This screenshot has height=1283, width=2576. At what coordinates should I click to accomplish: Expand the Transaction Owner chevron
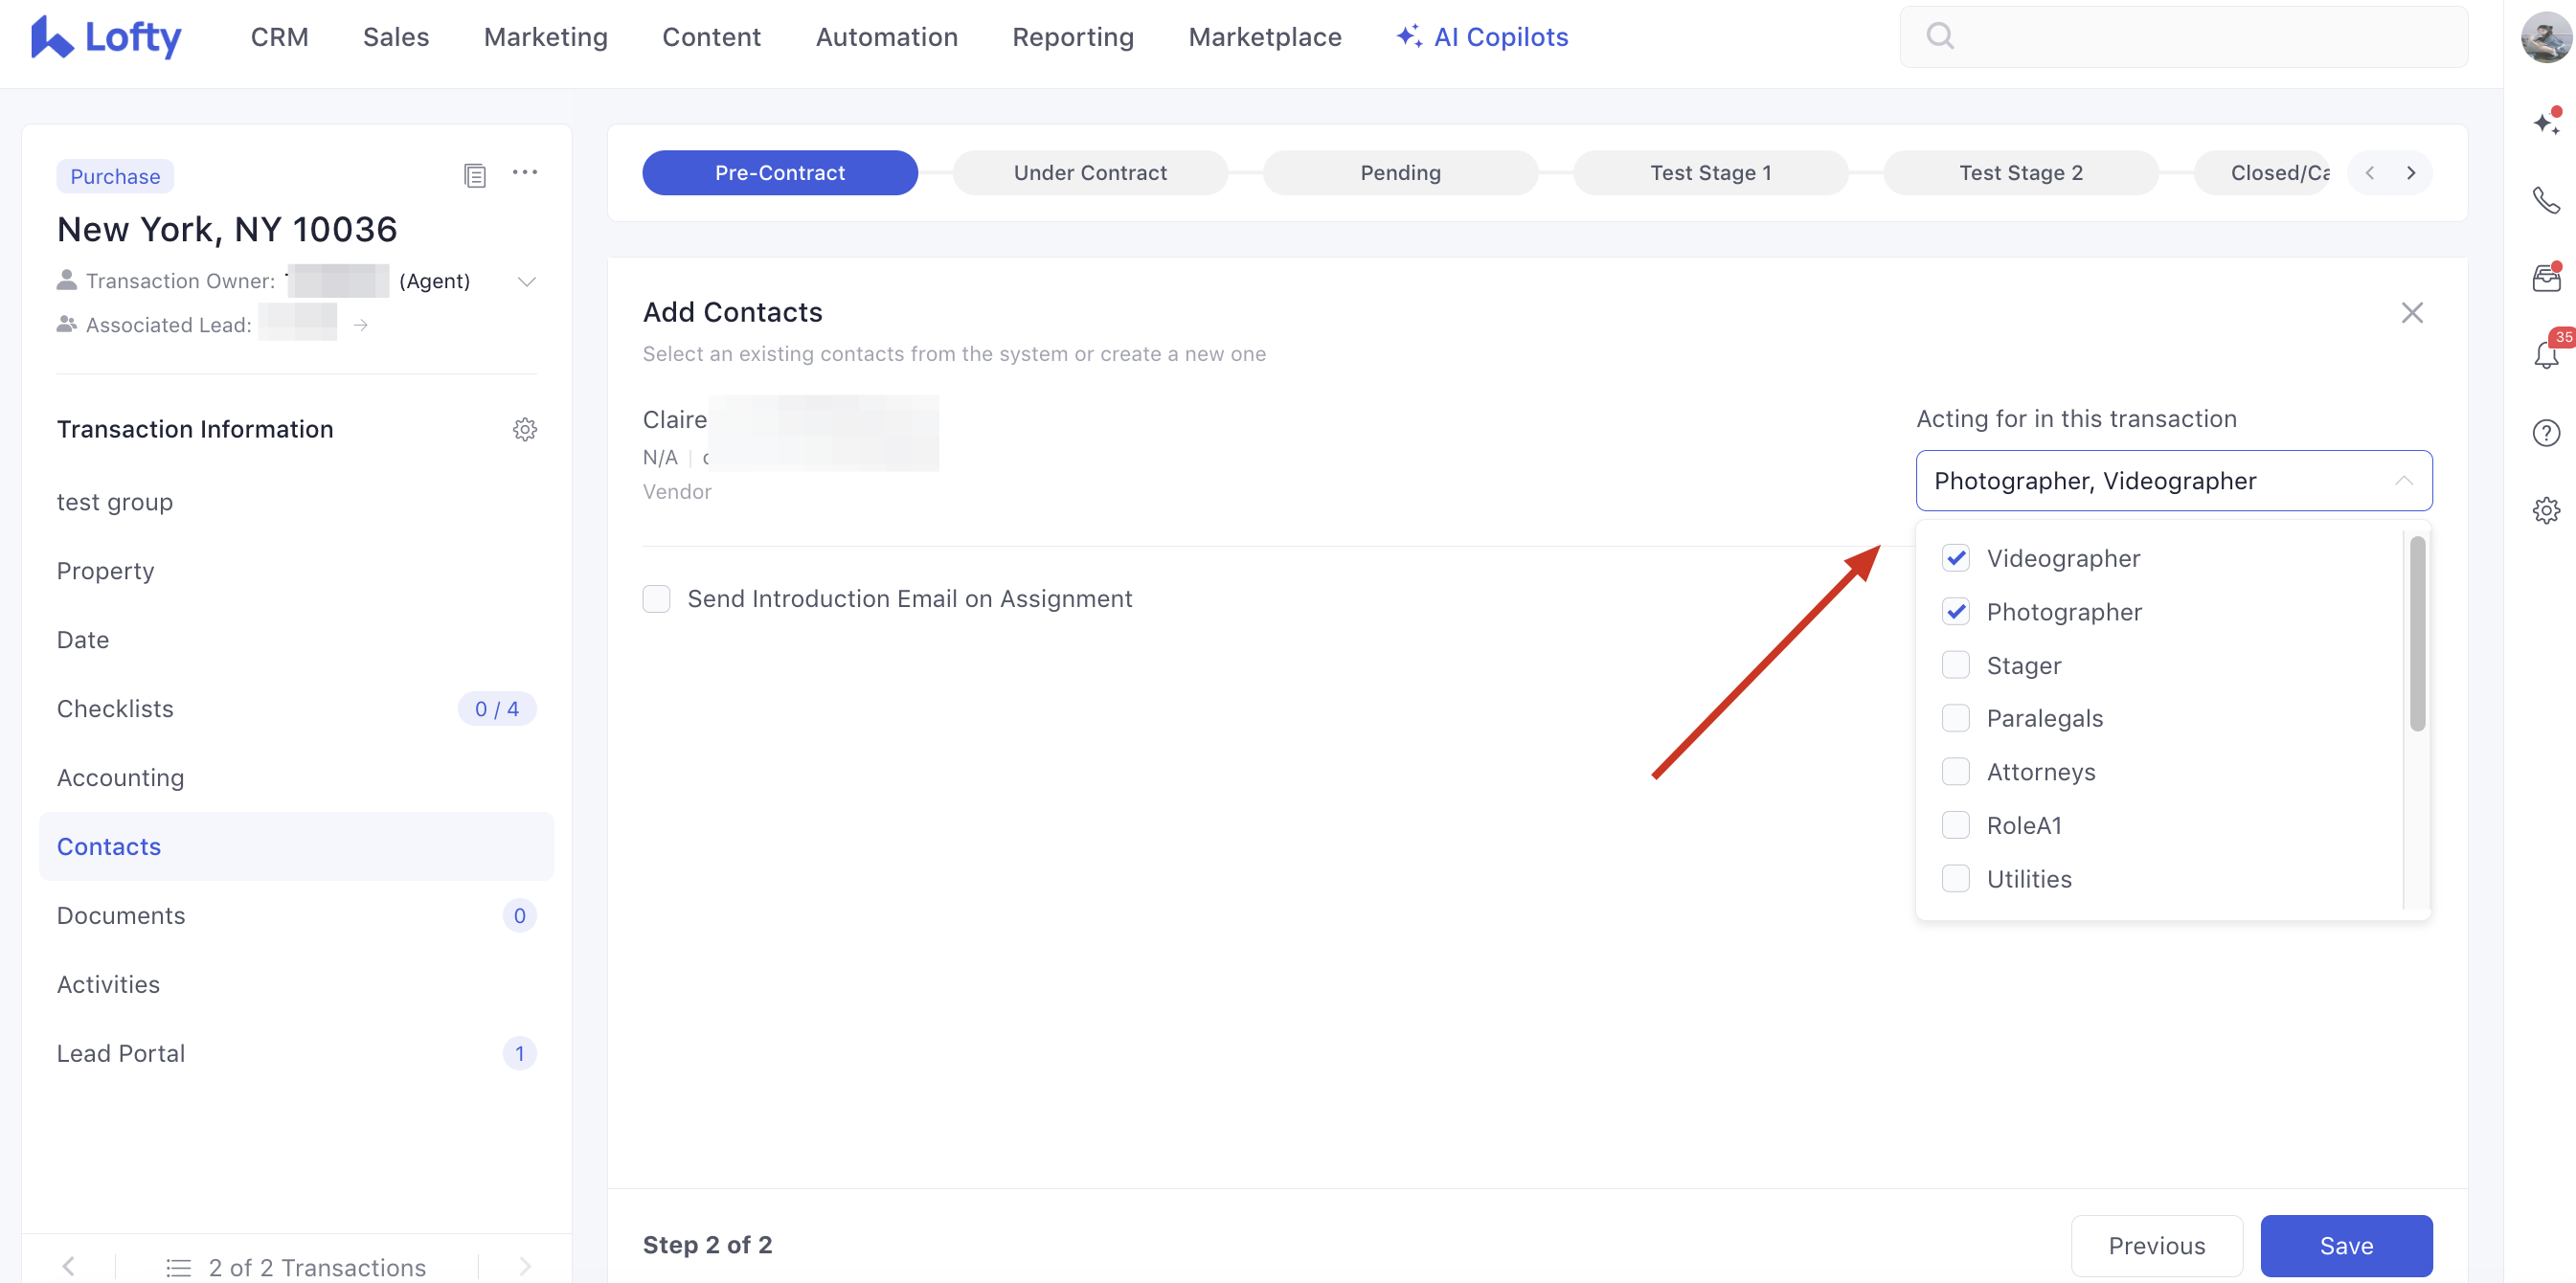[527, 281]
